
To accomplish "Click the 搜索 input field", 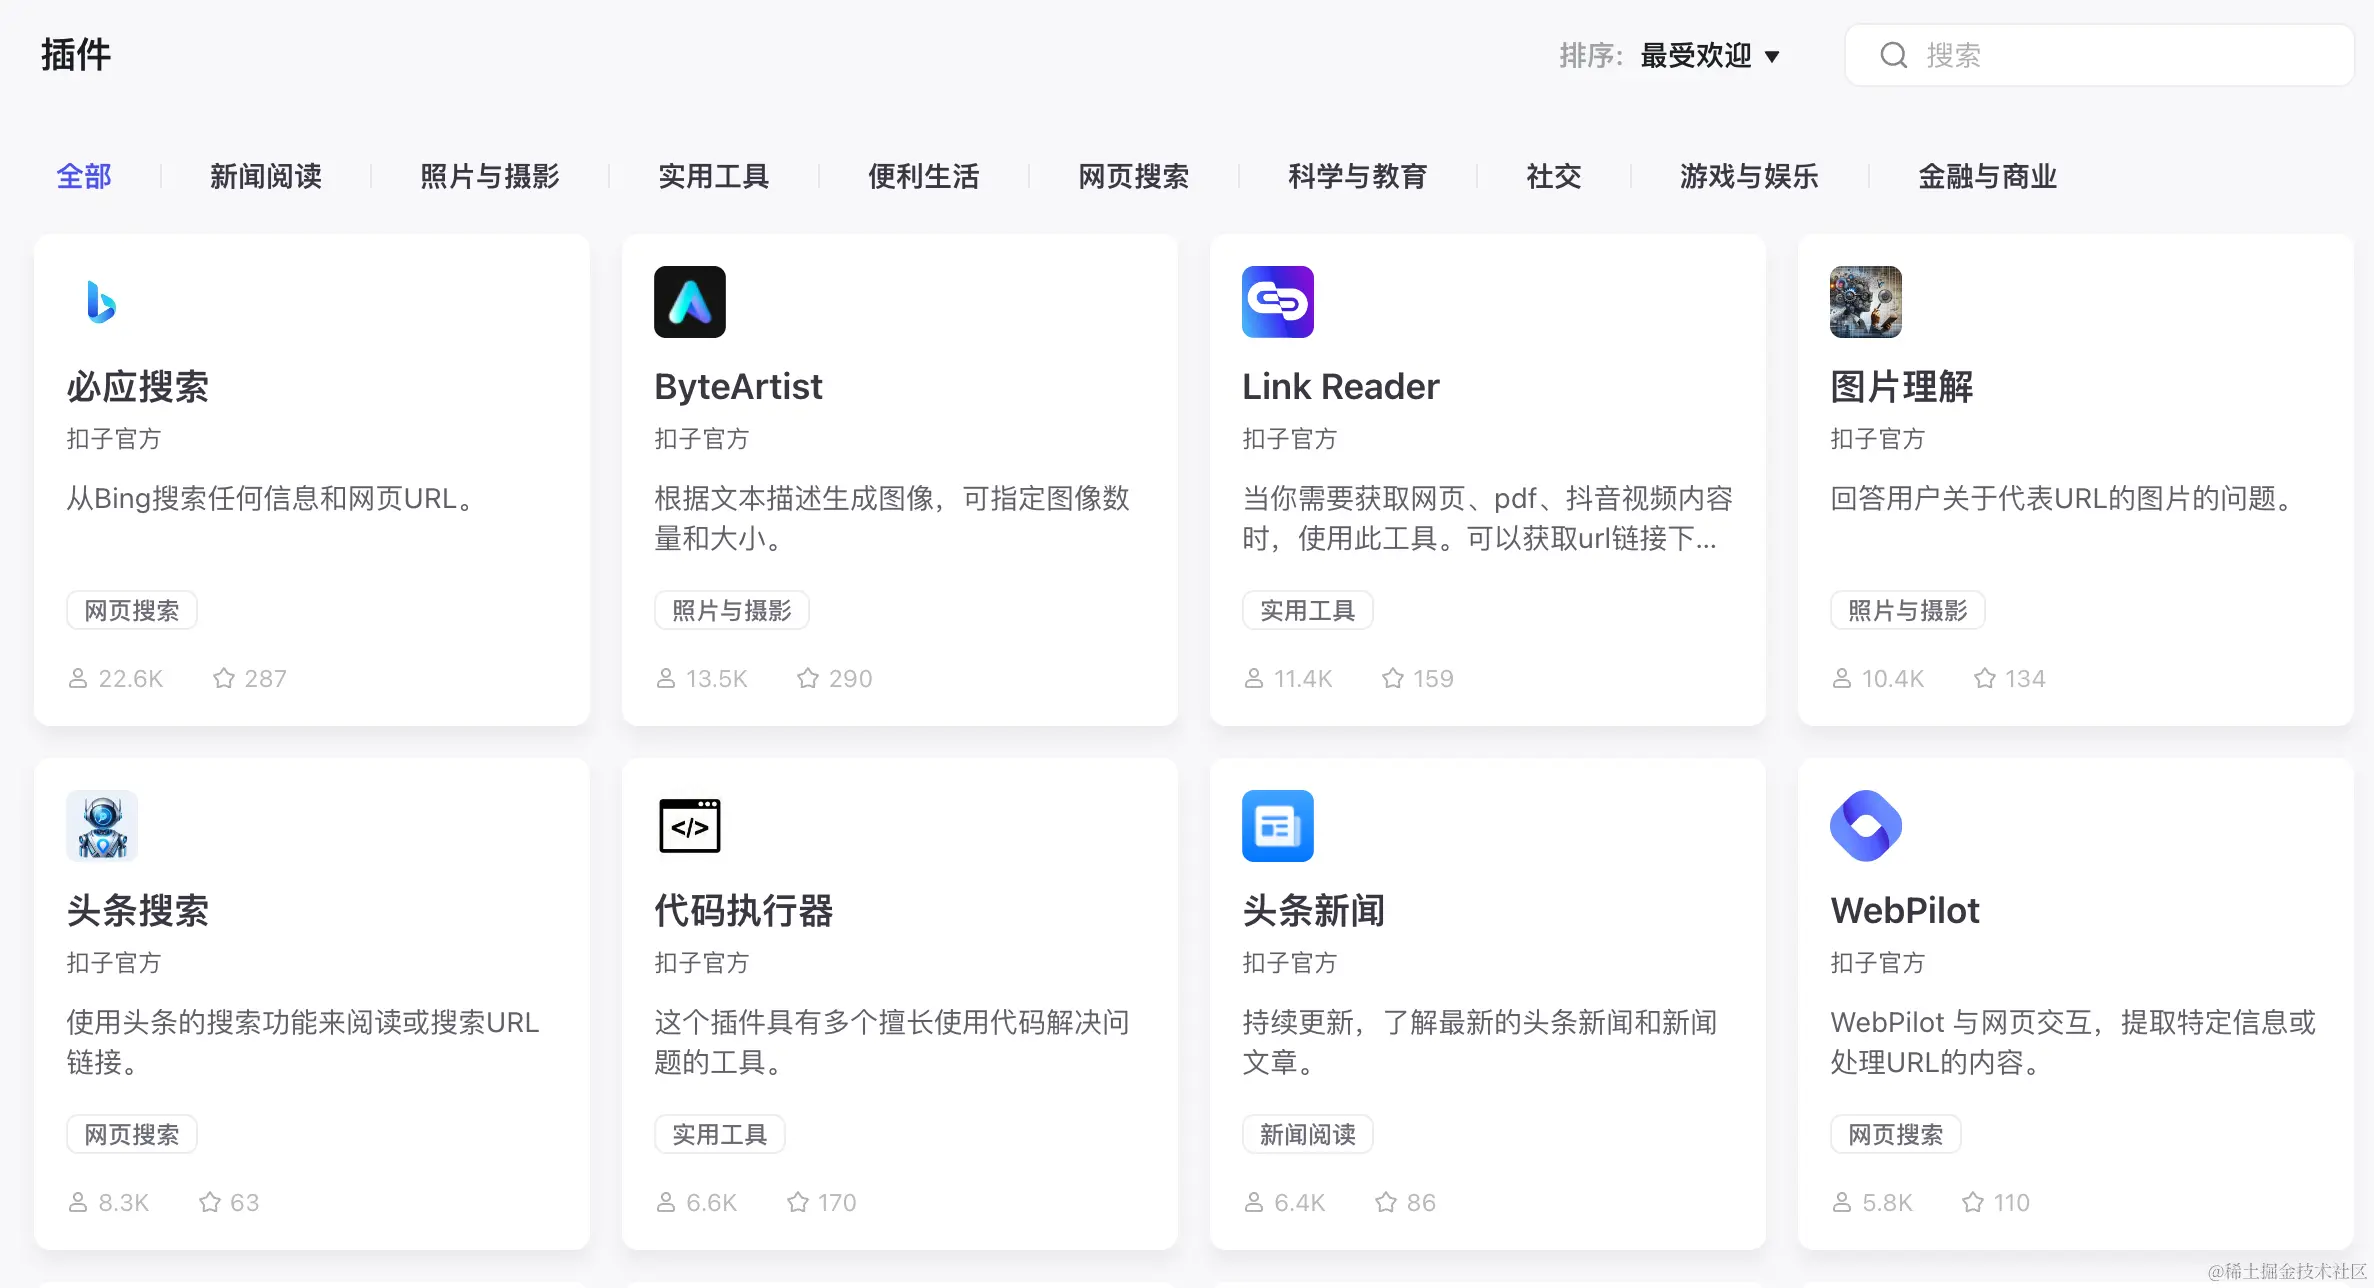I will (2120, 56).
